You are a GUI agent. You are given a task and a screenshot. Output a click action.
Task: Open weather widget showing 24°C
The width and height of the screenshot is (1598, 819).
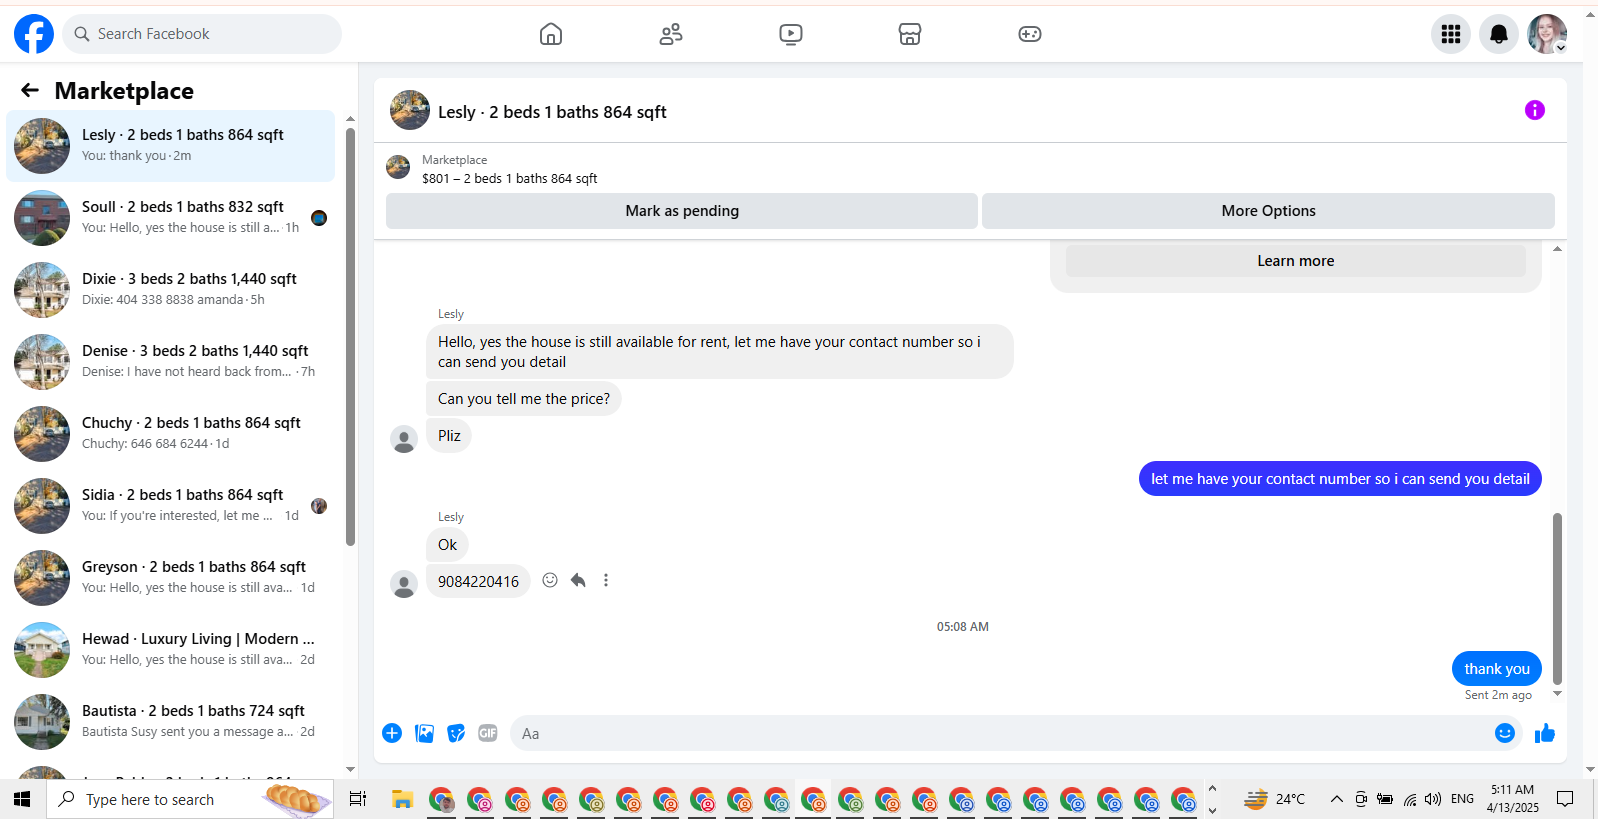(x=1275, y=799)
